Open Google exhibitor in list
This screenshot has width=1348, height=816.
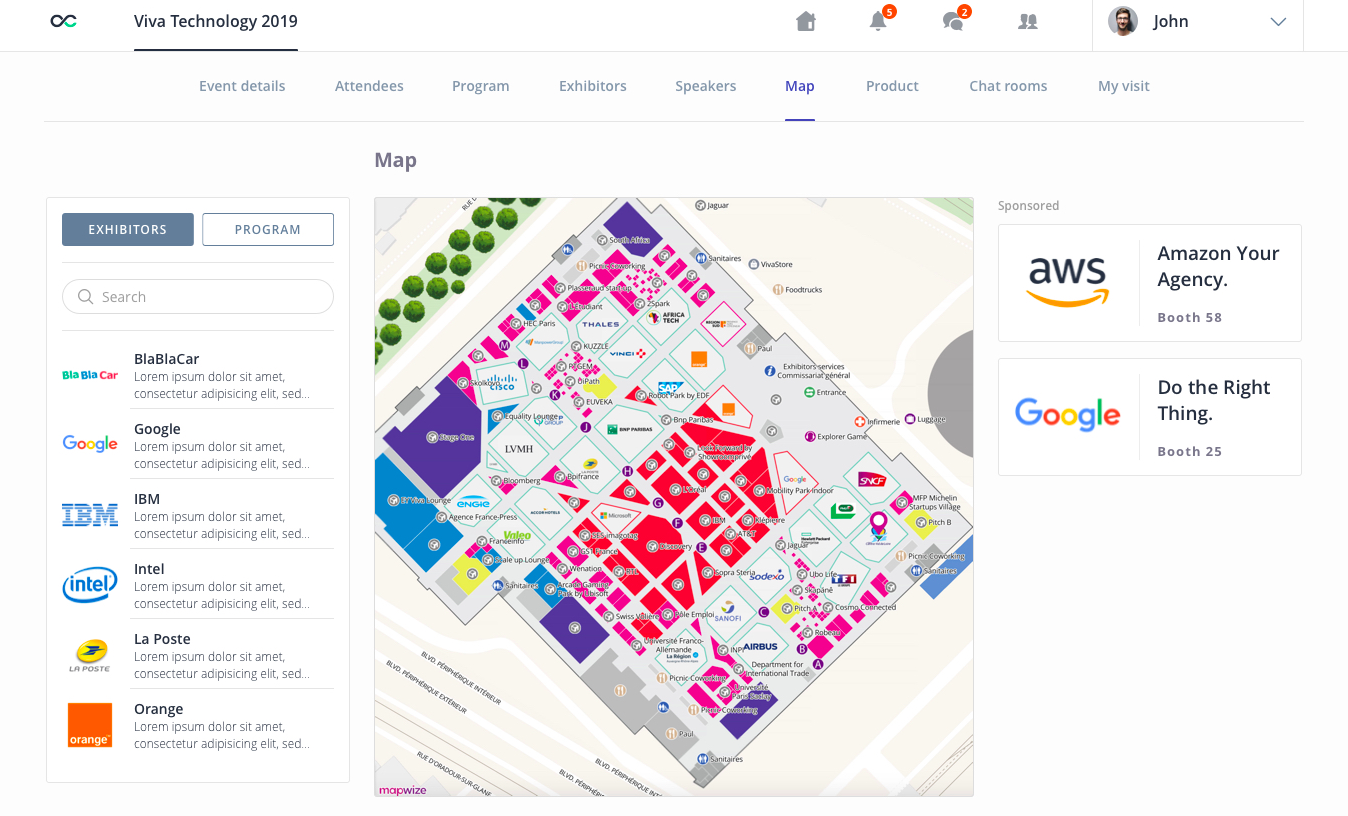click(198, 445)
